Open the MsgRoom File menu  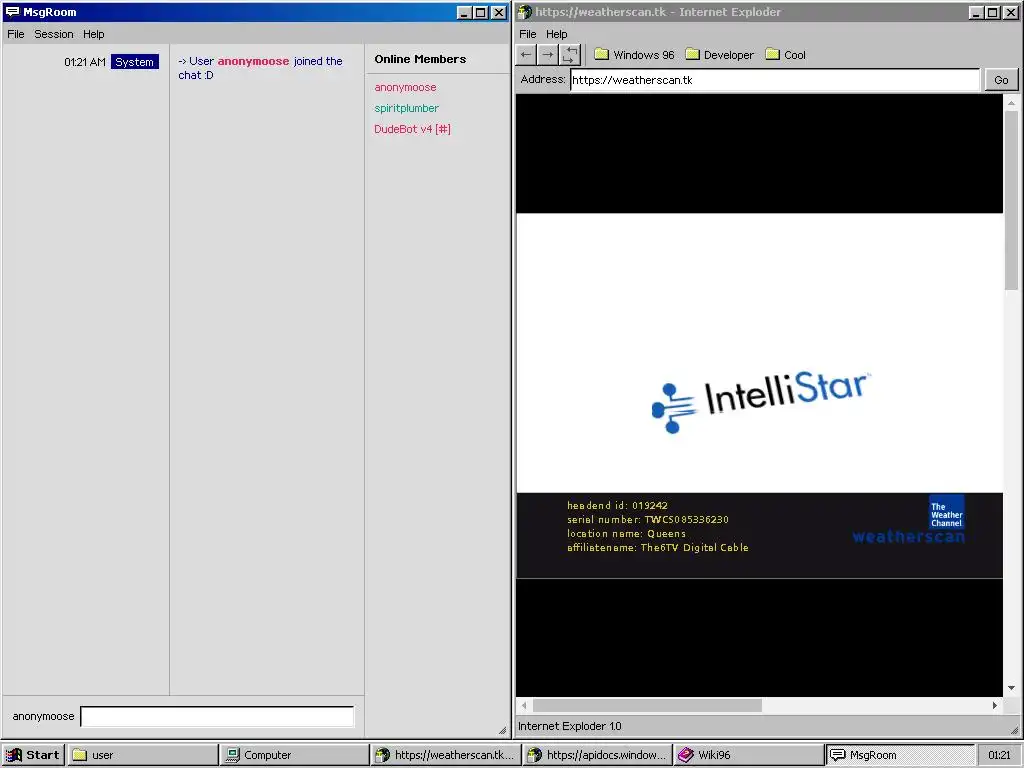click(16, 34)
